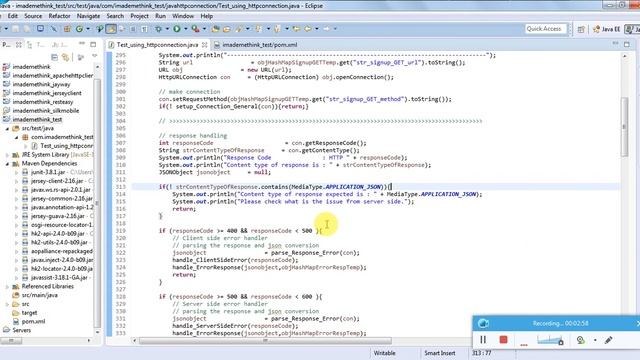Screen dimensions: 640x360
Task: Click the webcam icon in recorder
Action: (x=580, y=340)
